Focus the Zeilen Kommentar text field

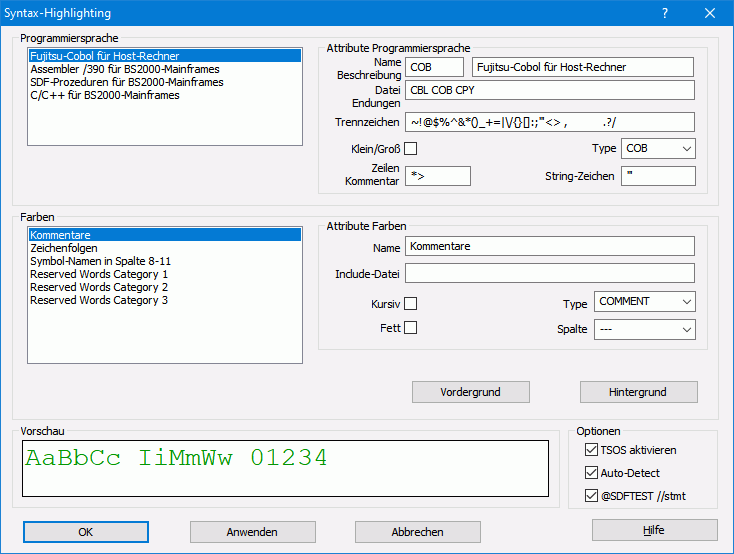pos(437,176)
